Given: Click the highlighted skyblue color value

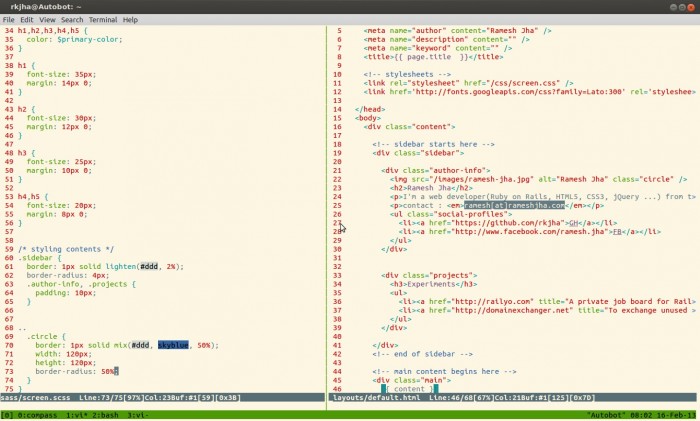Looking at the screenshot, I should (x=173, y=344).
